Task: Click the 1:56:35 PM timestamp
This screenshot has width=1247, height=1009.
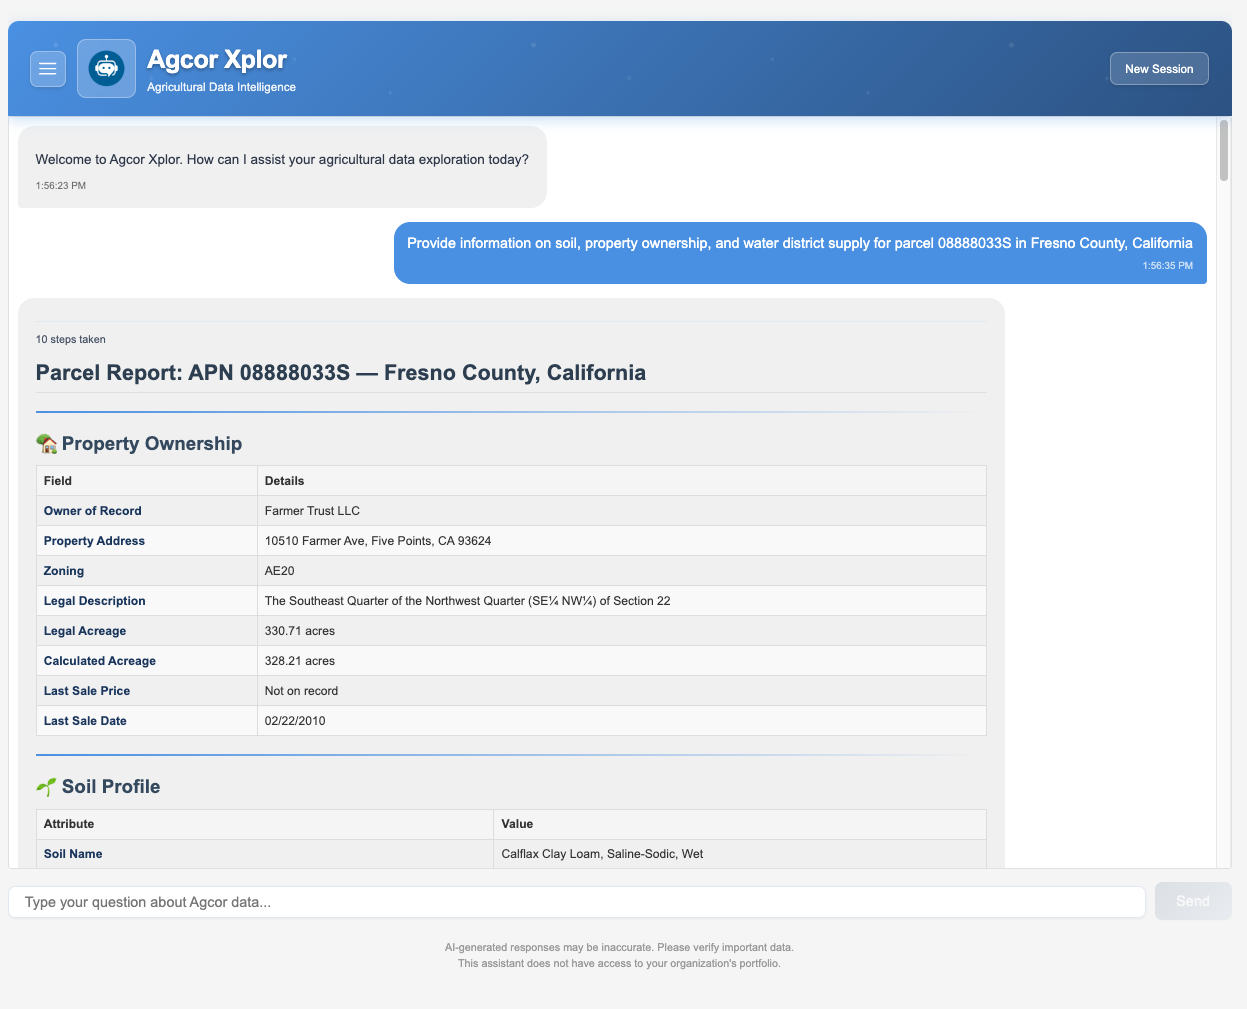Action: click(1167, 266)
